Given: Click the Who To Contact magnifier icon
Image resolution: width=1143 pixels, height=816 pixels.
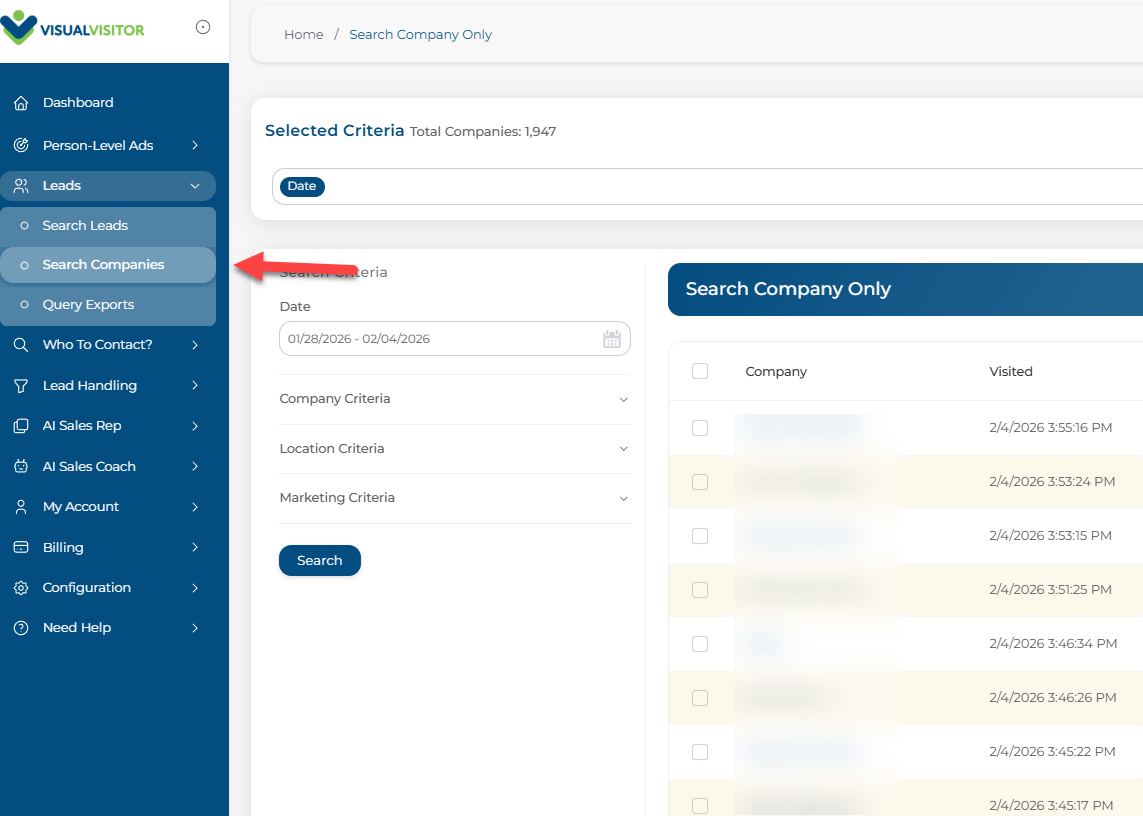Looking at the screenshot, I should (x=21, y=345).
